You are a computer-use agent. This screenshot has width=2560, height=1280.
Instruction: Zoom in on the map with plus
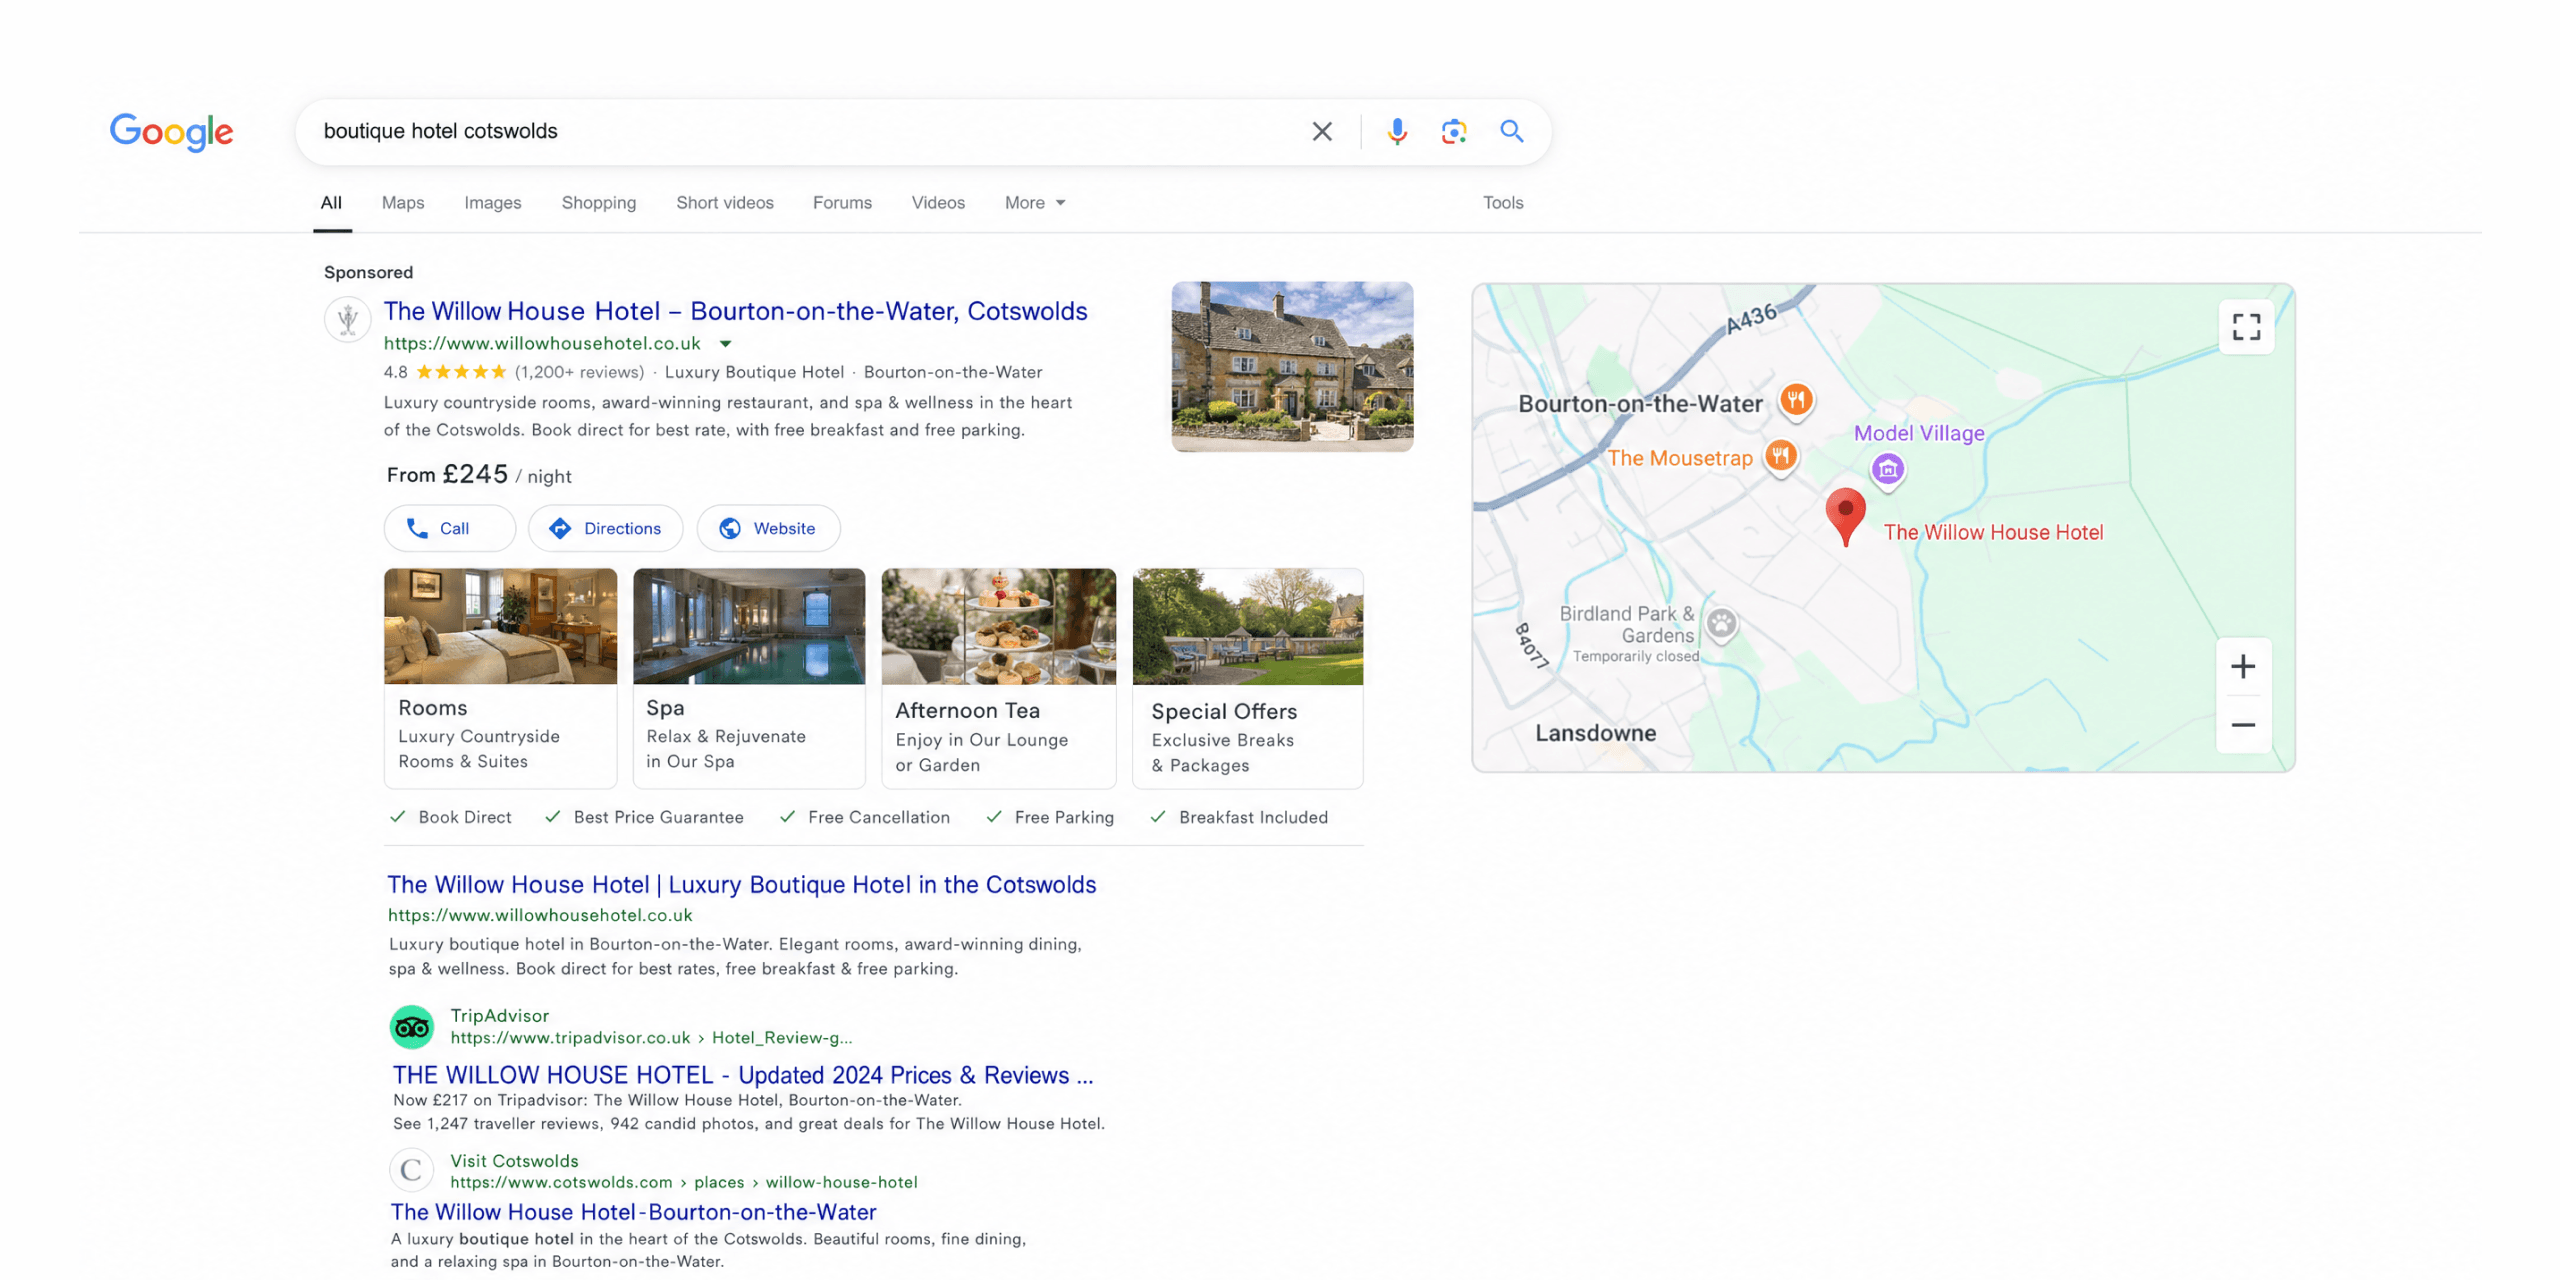point(2242,666)
